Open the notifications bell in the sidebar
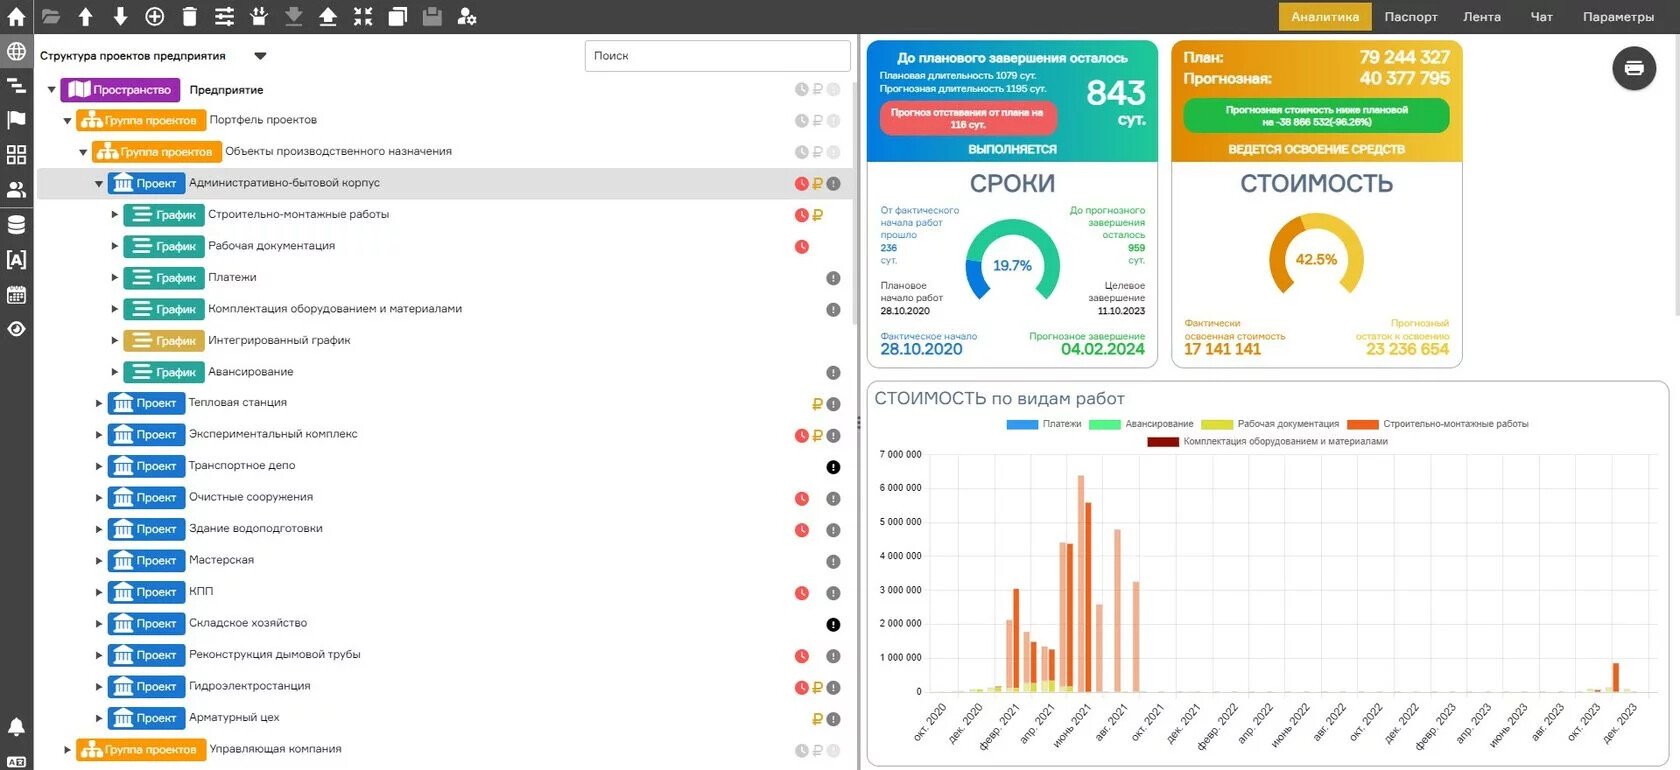Image resolution: width=1680 pixels, height=770 pixels. point(16,727)
